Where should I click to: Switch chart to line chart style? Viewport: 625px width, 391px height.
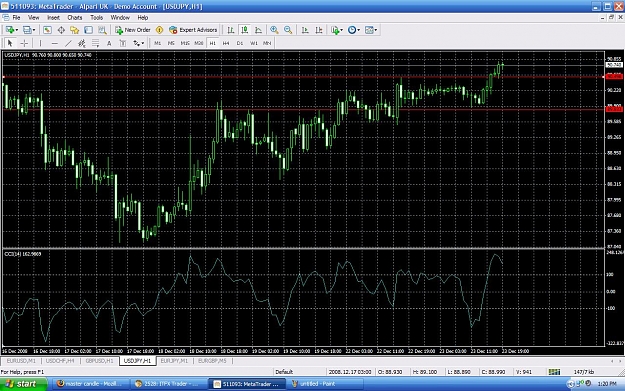point(258,30)
